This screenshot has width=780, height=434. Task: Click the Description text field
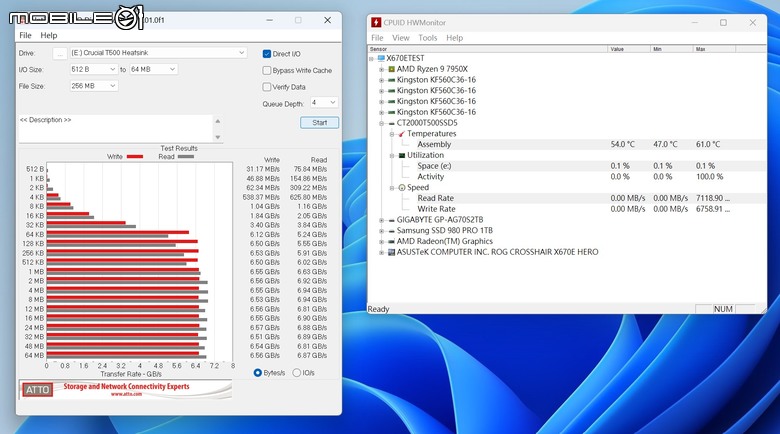[x=115, y=128]
